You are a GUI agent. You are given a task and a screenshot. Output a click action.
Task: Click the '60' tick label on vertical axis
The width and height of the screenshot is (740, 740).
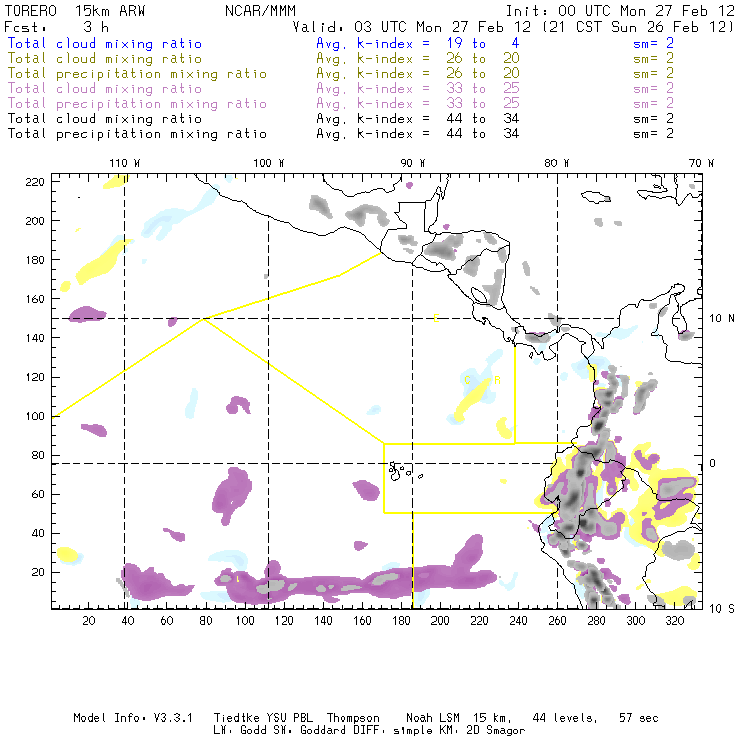[x=38, y=494]
